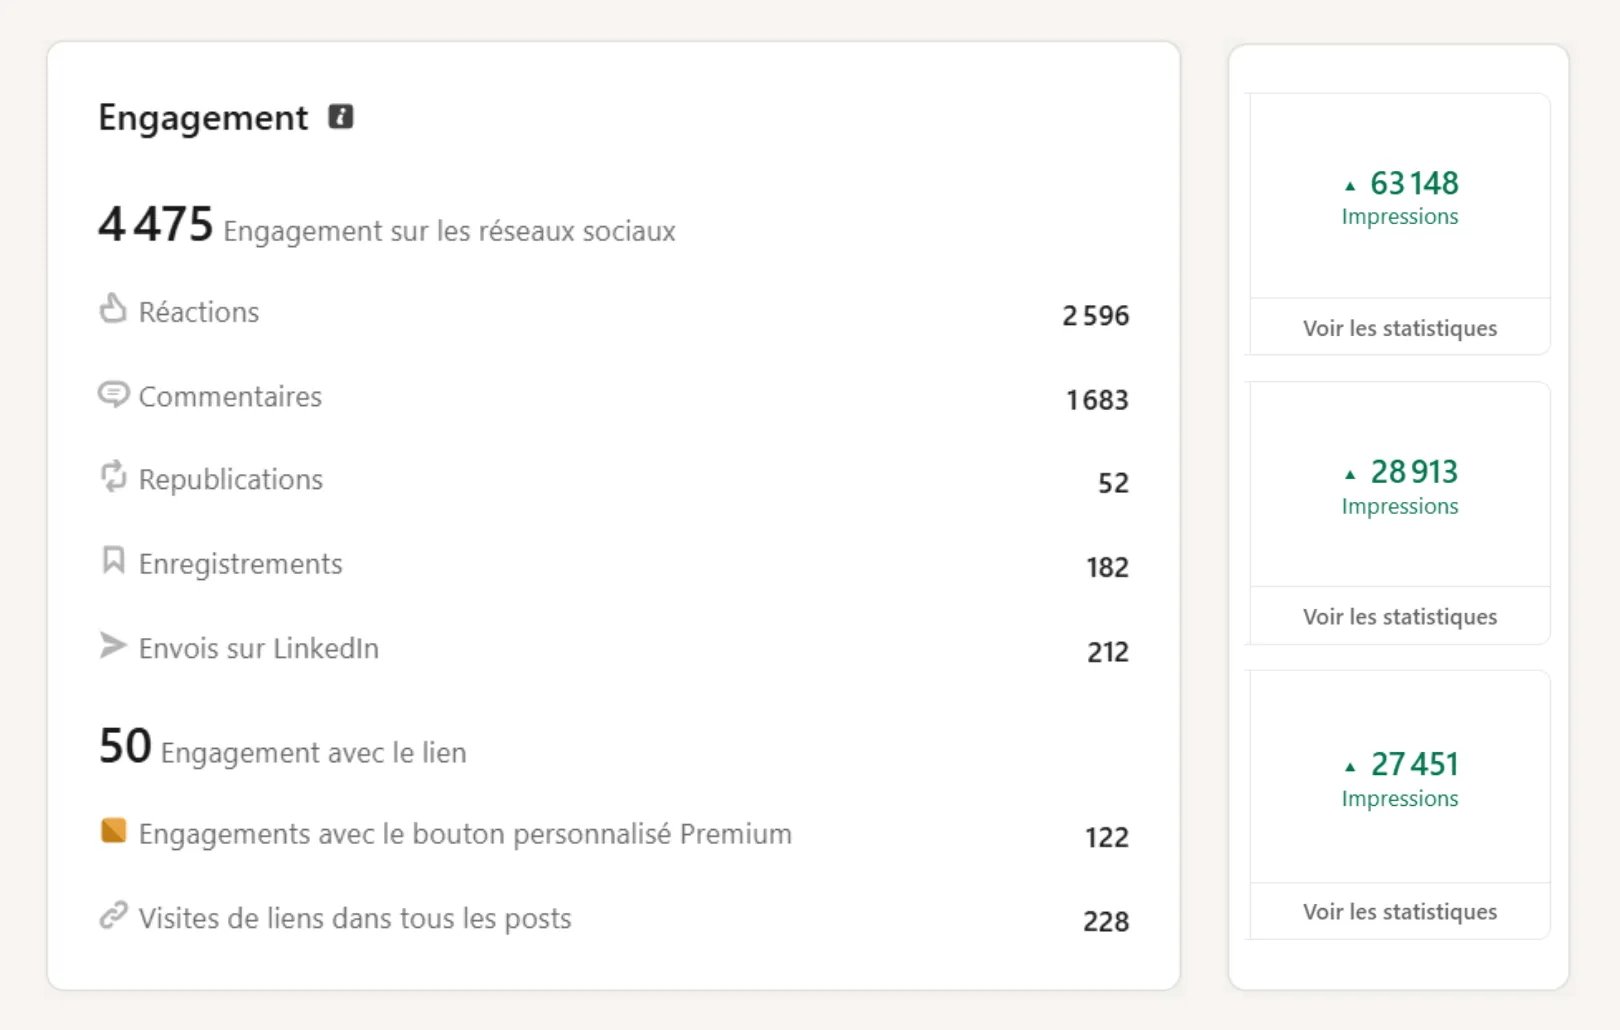Image resolution: width=1620 pixels, height=1030 pixels.
Task: Click the Enregistrements bookmark icon
Action: click(113, 560)
